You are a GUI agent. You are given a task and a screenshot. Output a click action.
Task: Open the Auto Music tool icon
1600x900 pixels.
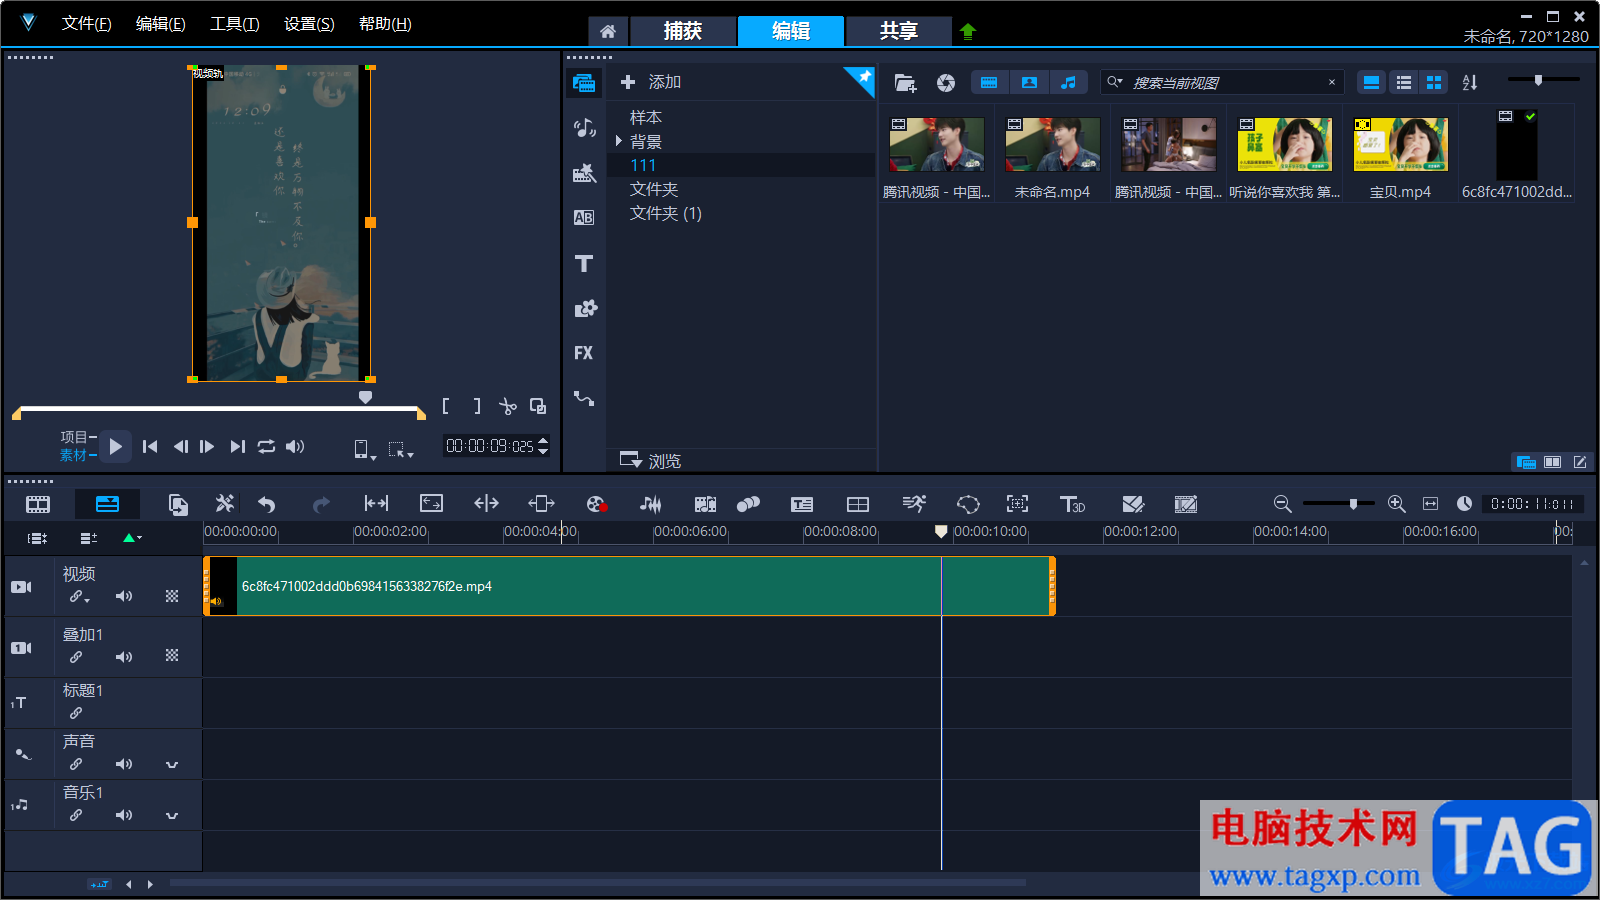(705, 504)
